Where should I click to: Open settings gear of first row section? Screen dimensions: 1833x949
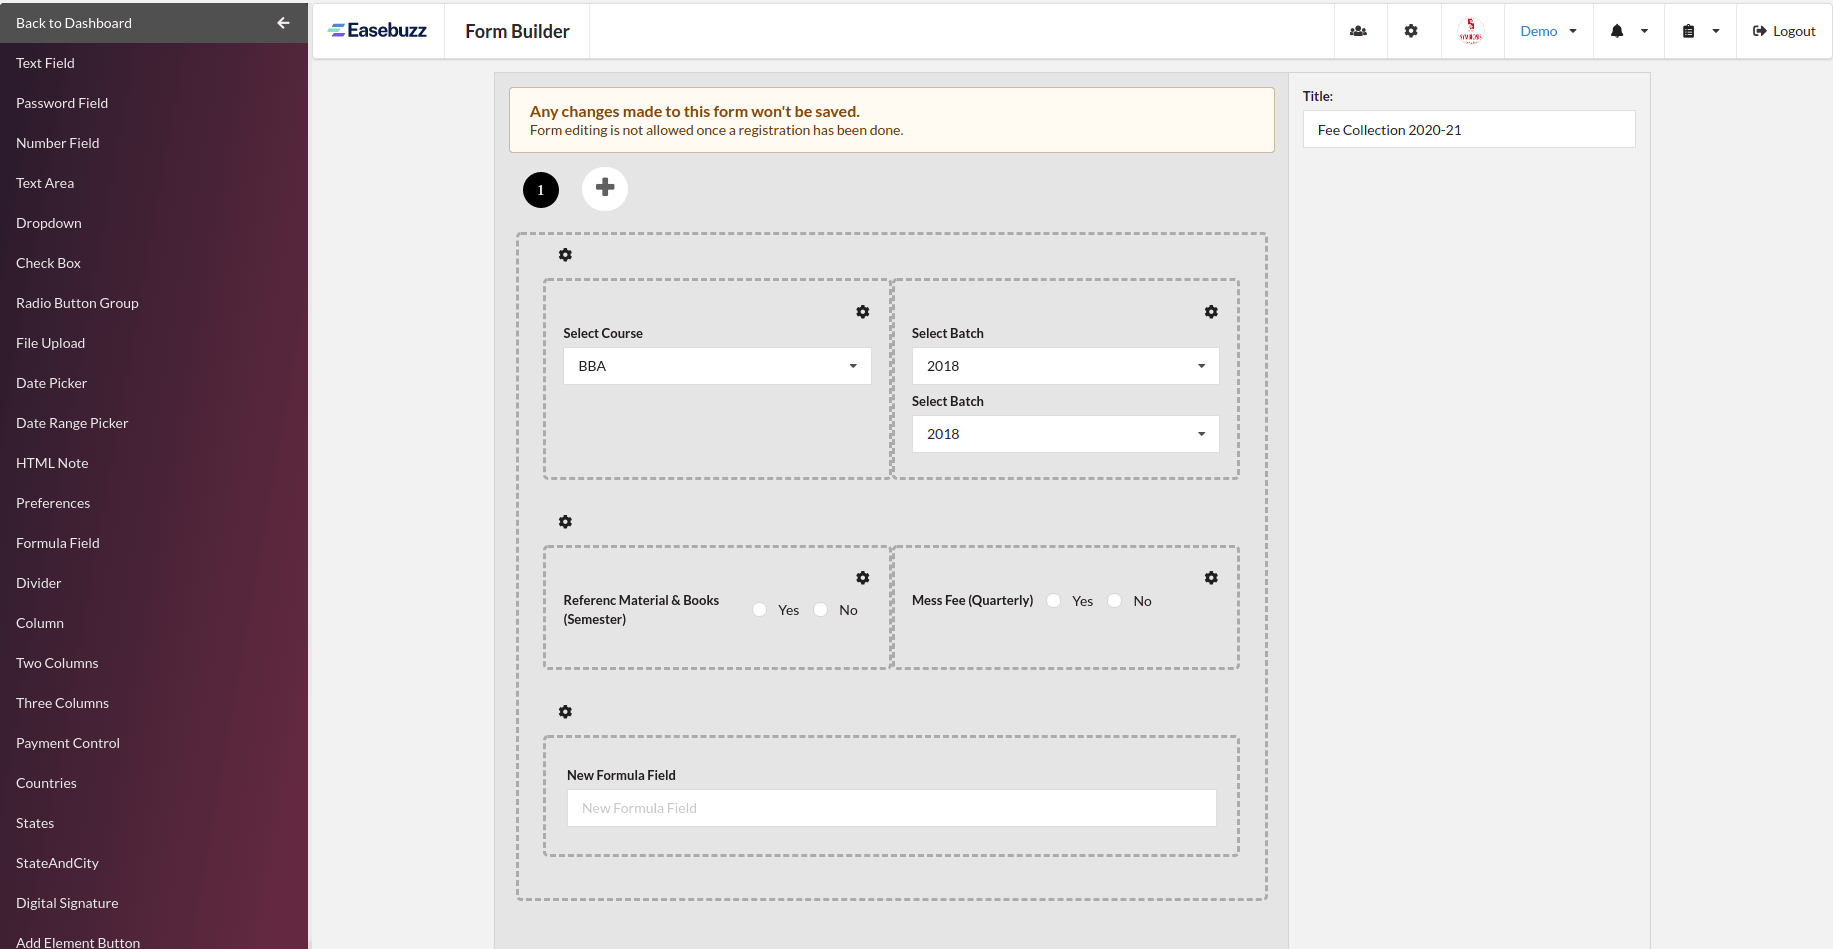pos(565,255)
